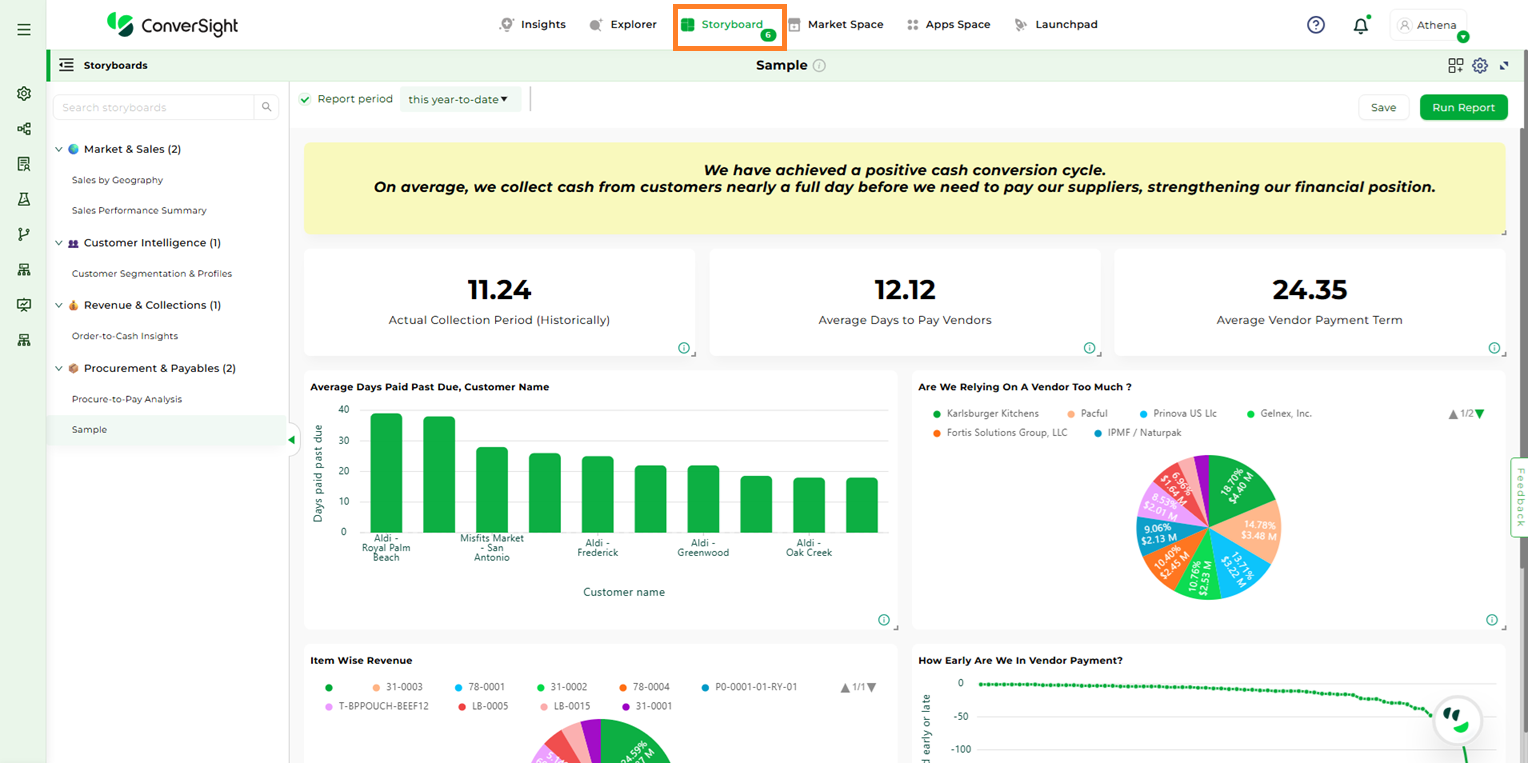This screenshot has width=1528, height=763.
Task: Toggle the Report period checkbox
Action: point(305,99)
